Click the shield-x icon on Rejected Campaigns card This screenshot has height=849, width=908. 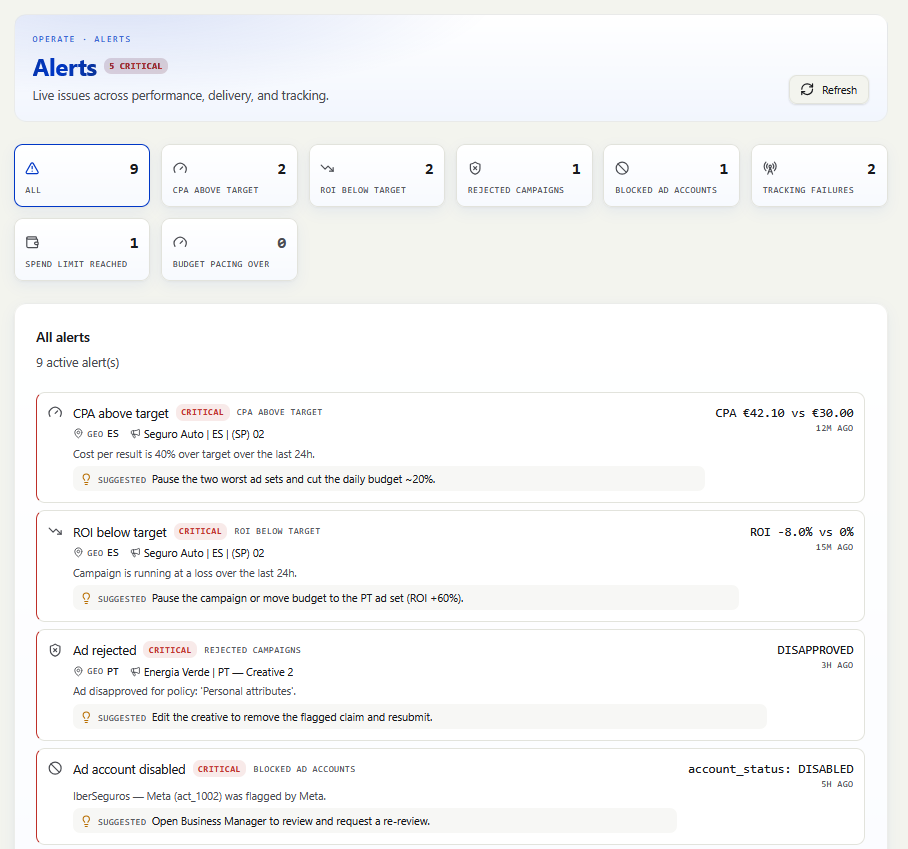click(475, 169)
